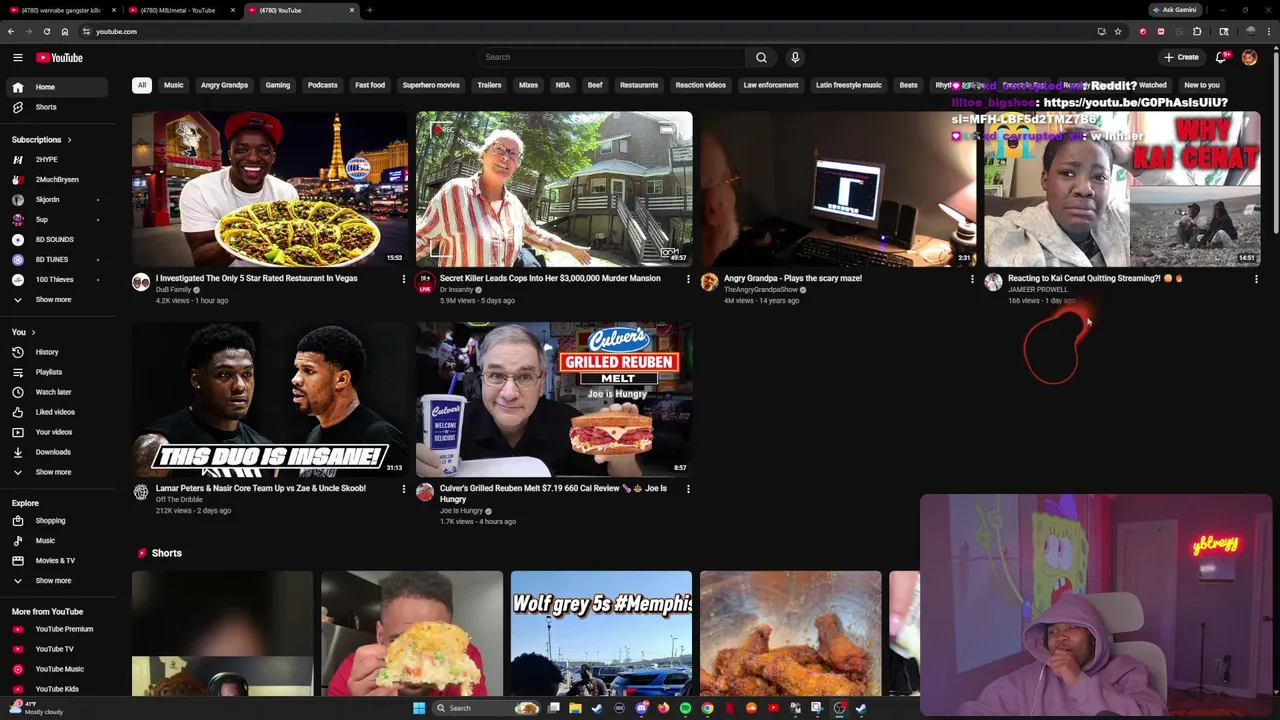Open more options for Lamar Peters video
Screen dimensions: 1280x720
tap(404, 489)
